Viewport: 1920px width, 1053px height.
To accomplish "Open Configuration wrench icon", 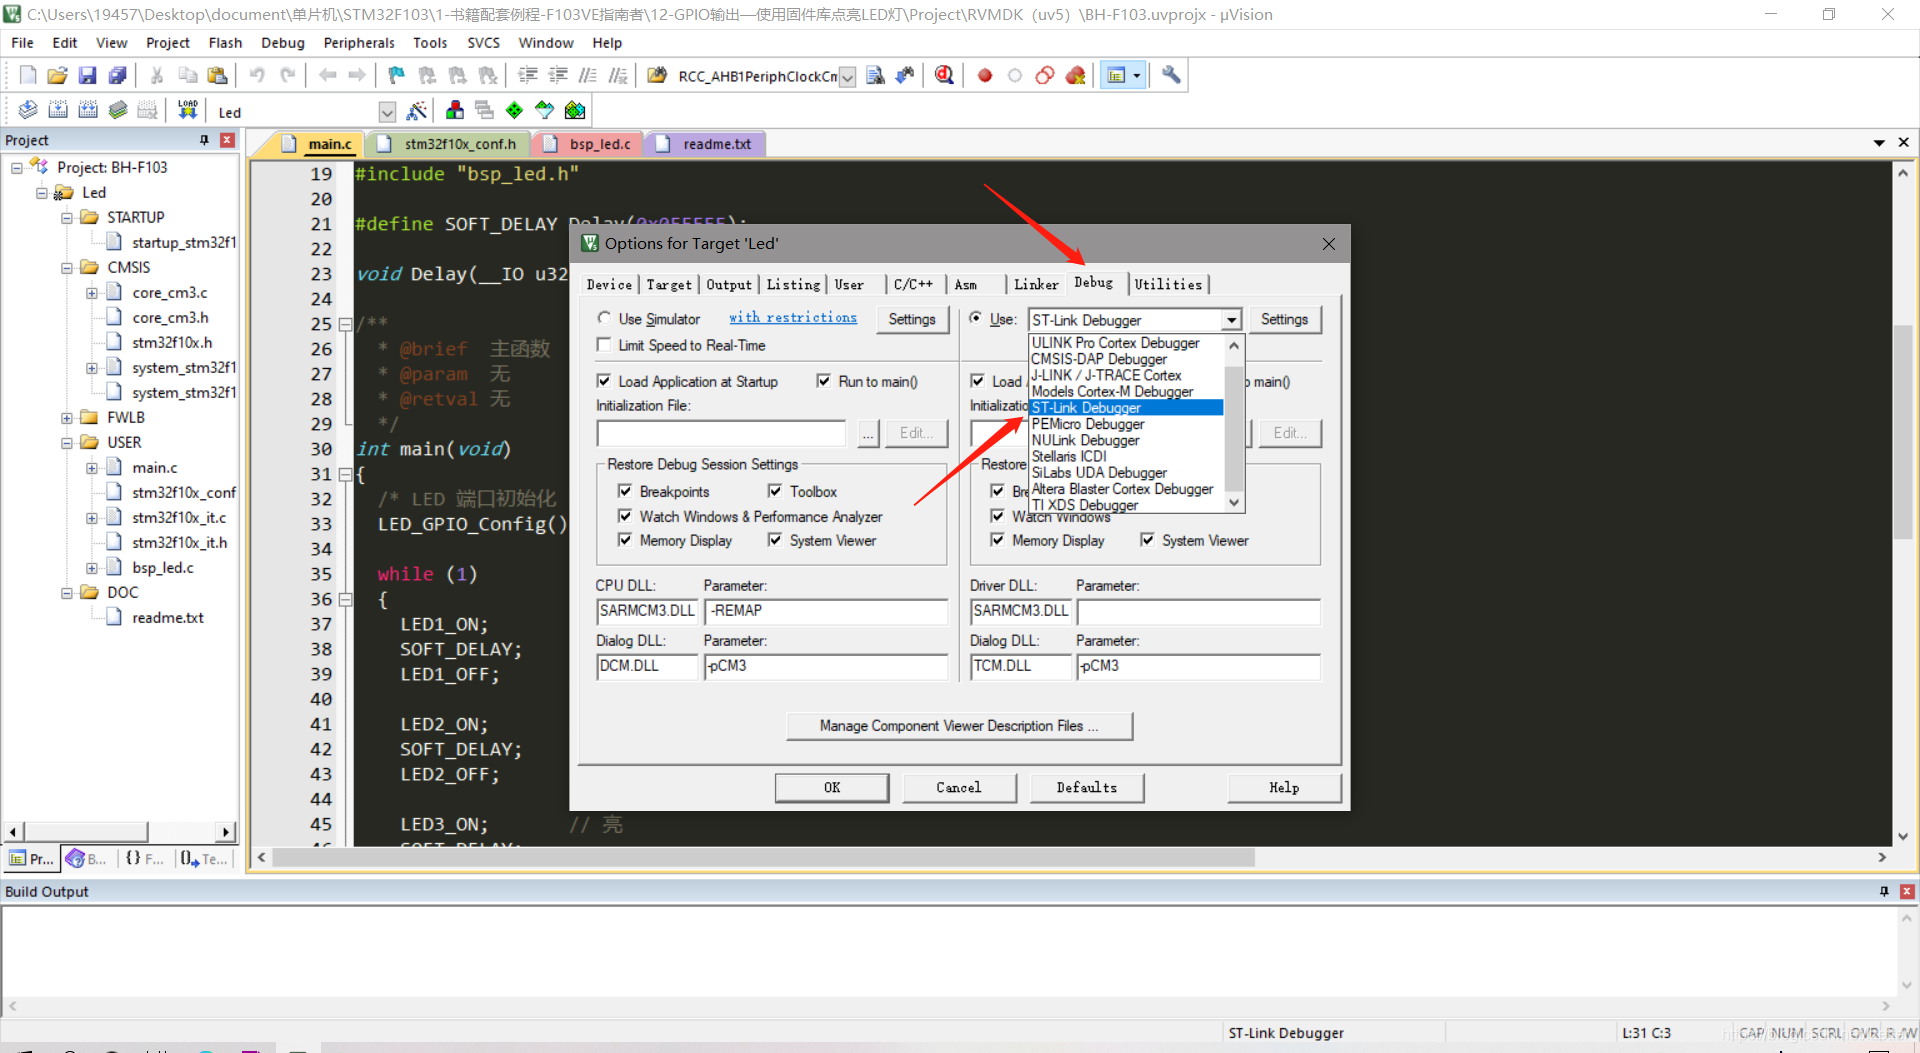I will [x=1171, y=76].
